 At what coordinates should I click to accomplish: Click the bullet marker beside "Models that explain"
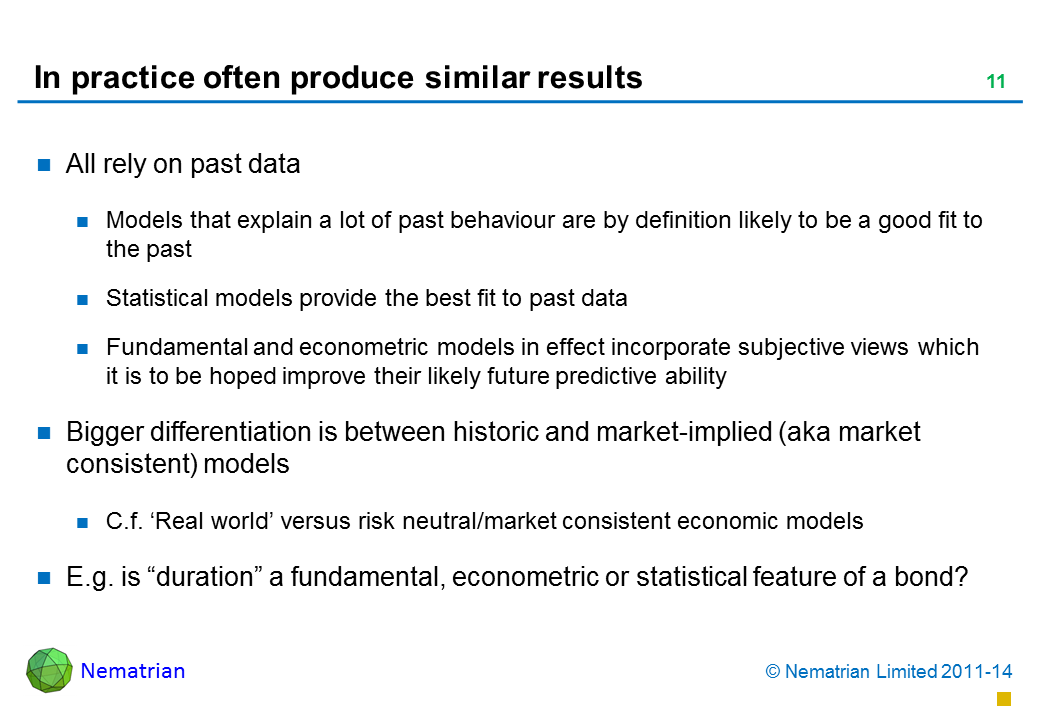coord(85,222)
